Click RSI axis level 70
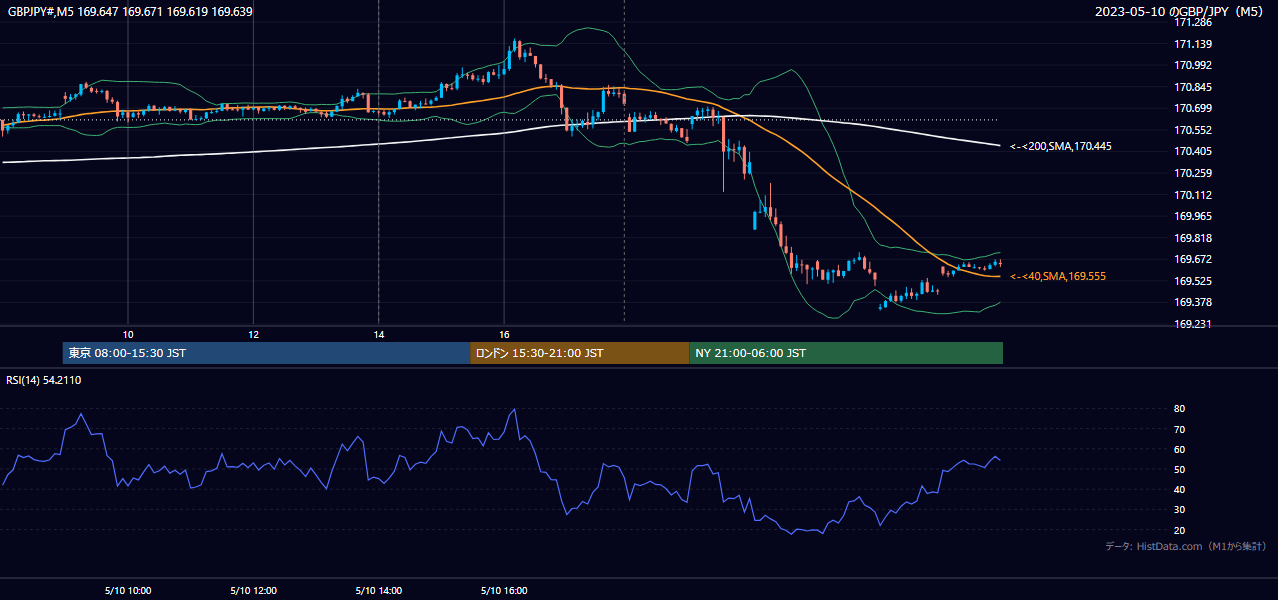 (1180, 429)
